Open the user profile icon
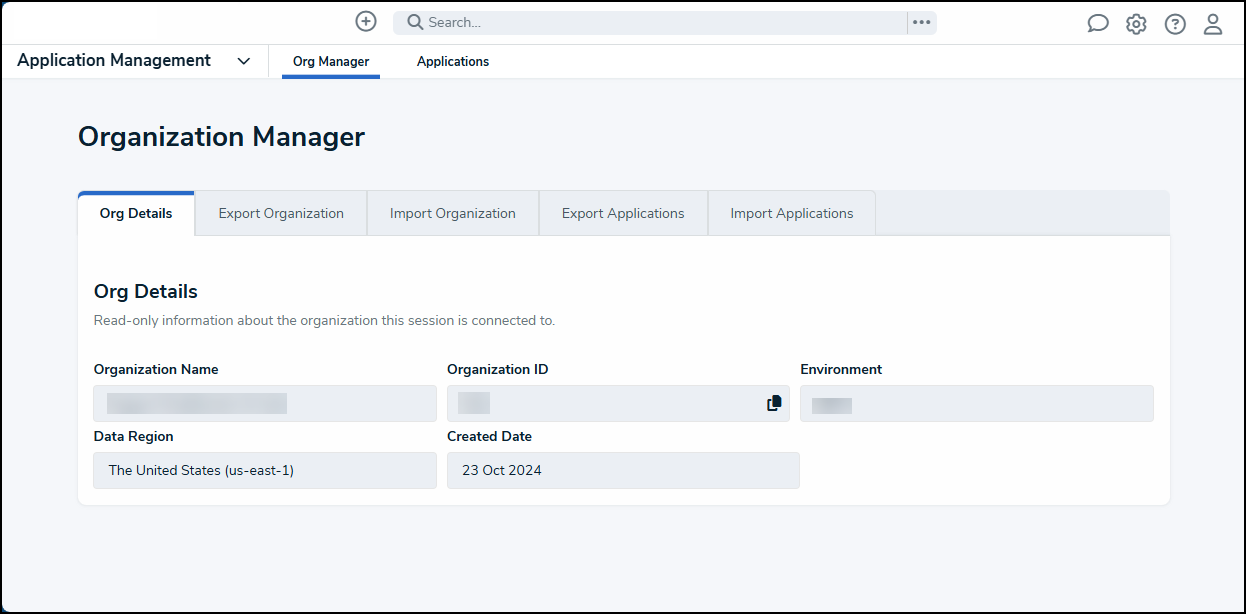The image size is (1246, 614). [x=1213, y=24]
